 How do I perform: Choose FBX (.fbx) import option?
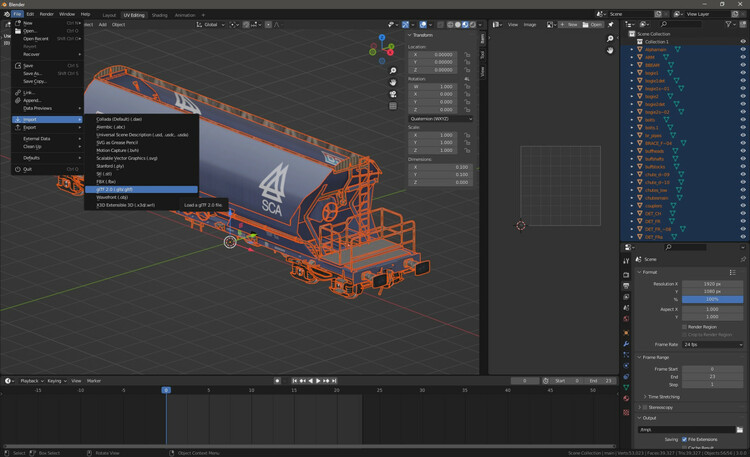(141, 182)
